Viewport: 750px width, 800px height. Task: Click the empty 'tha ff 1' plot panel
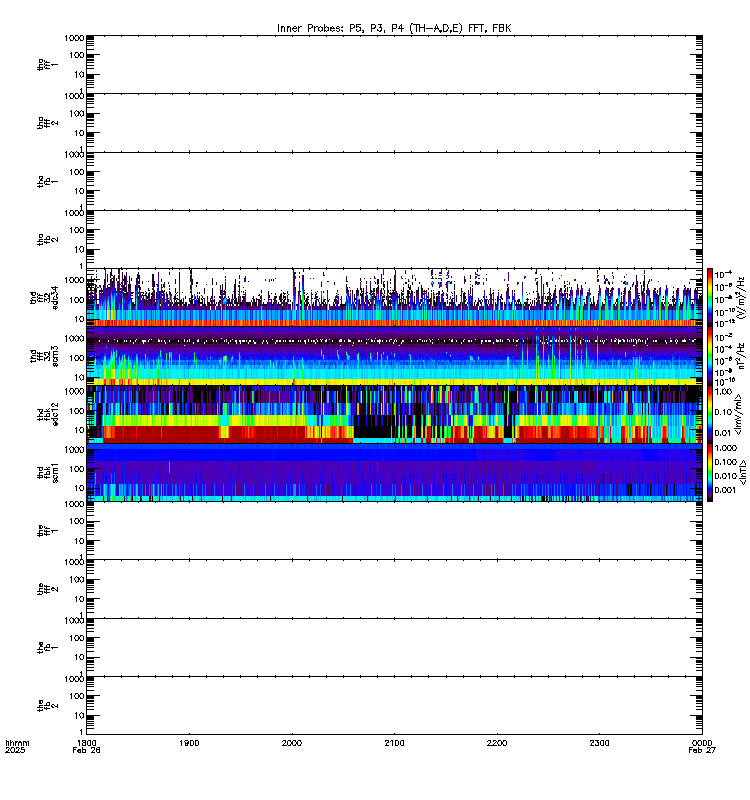tap(394, 65)
